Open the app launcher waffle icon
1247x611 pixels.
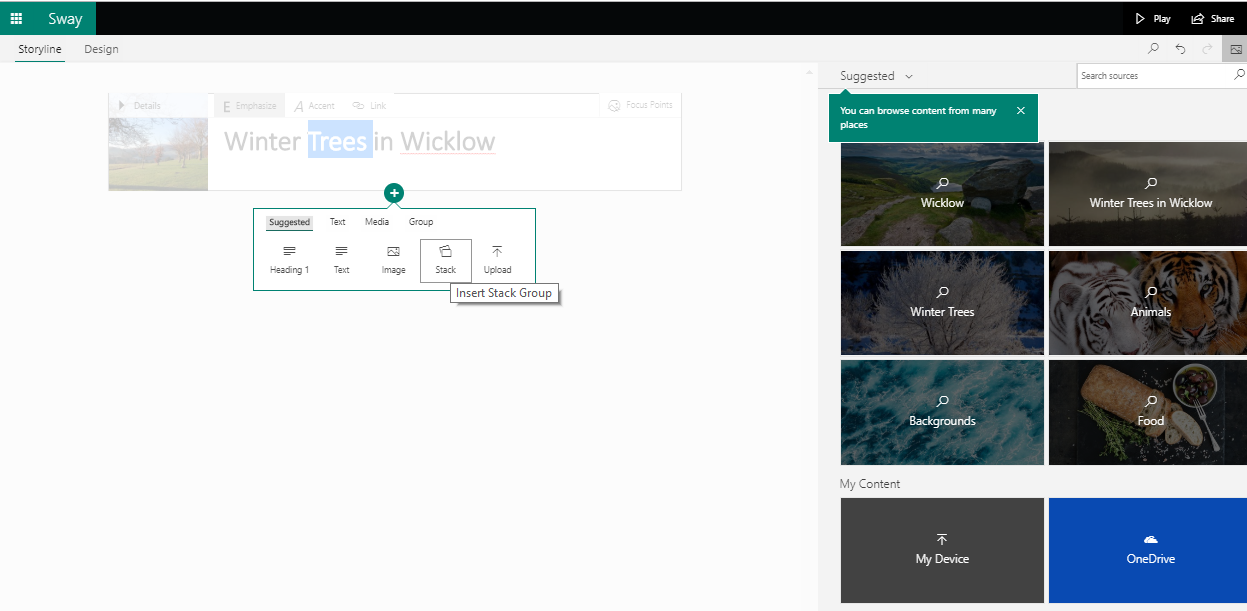[x=16, y=18]
